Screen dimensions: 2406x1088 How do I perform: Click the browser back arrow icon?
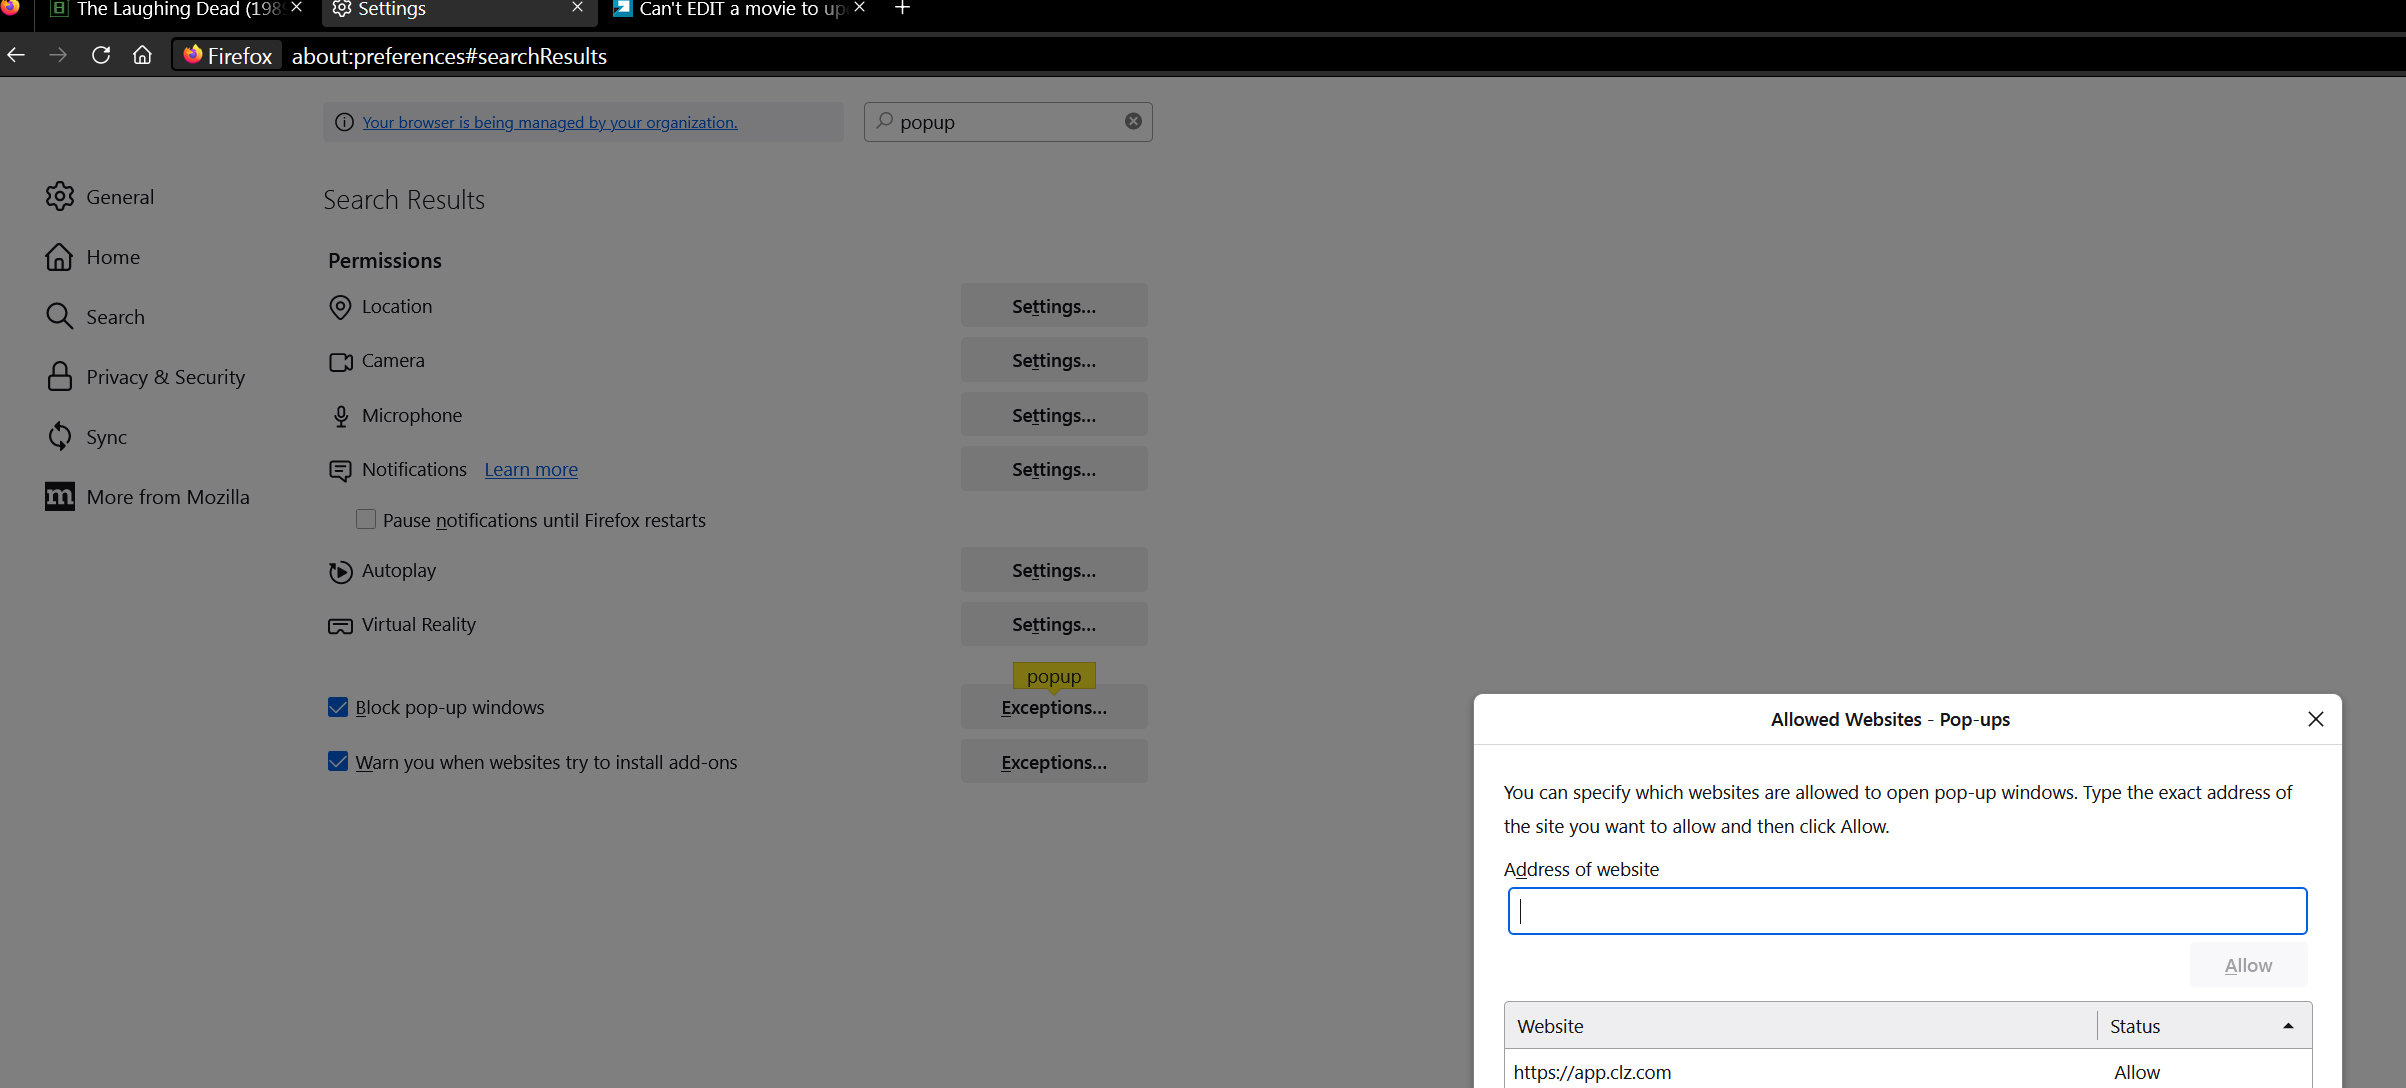tap(16, 55)
